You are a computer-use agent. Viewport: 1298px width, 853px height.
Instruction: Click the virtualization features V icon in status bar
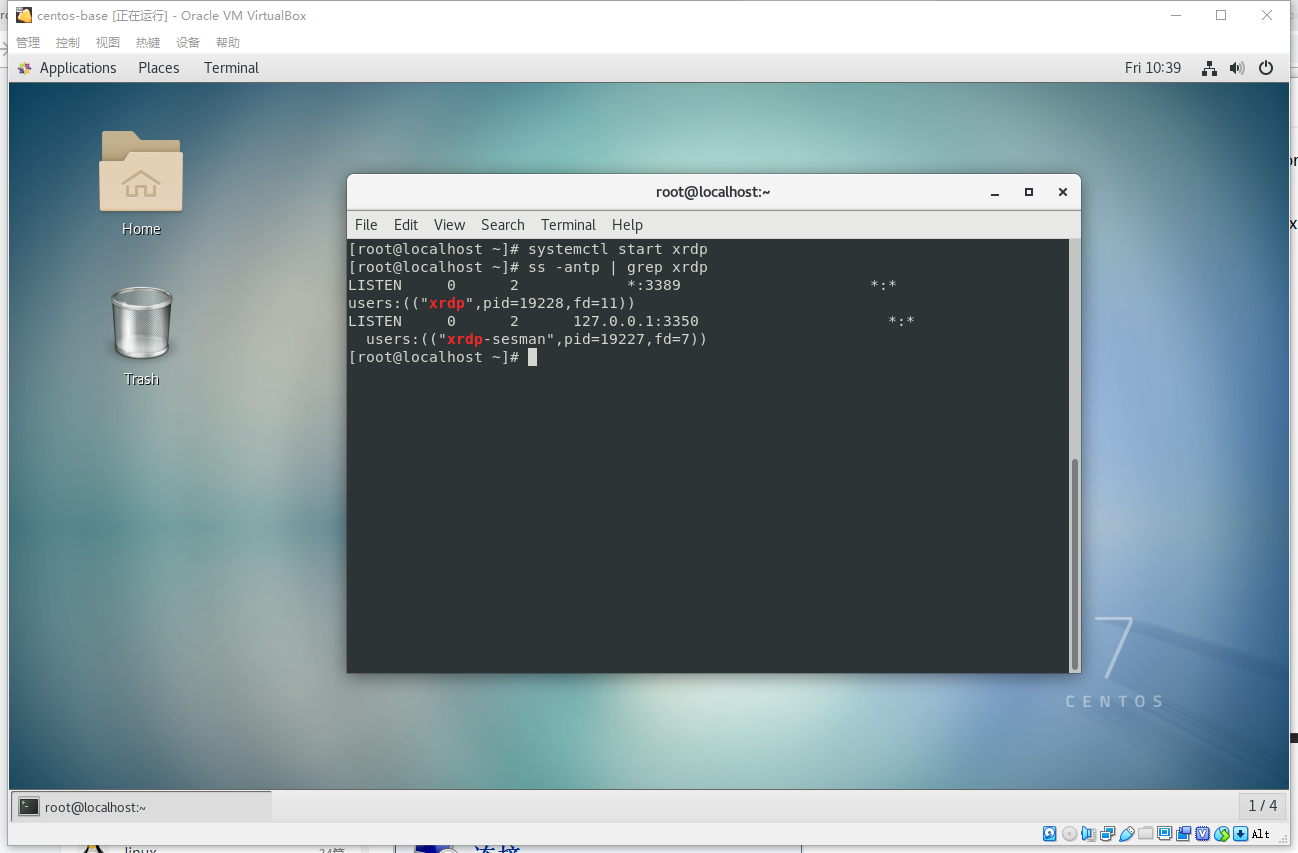click(x=1203, y=833)
